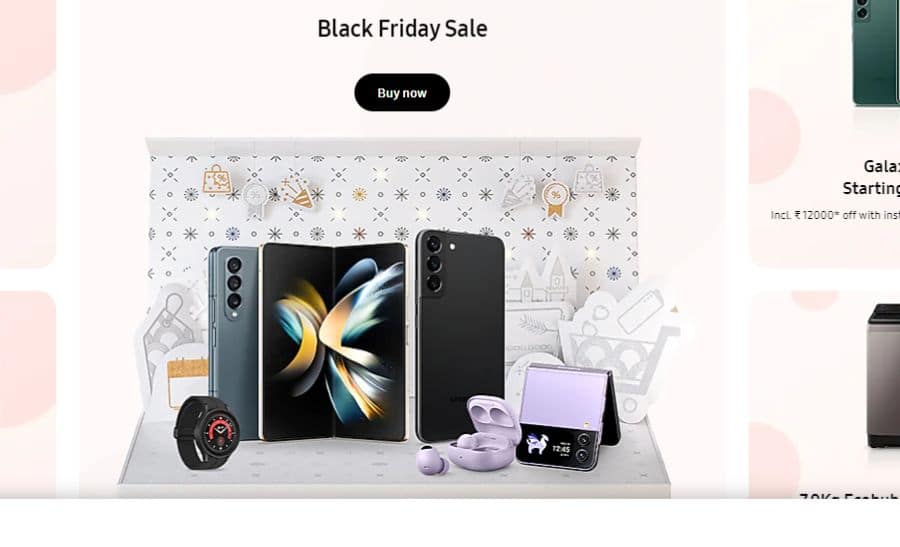The image size is (900, 547).
Task: Click the gold shopping bag percent icon
Action: (x=217, y=179)
